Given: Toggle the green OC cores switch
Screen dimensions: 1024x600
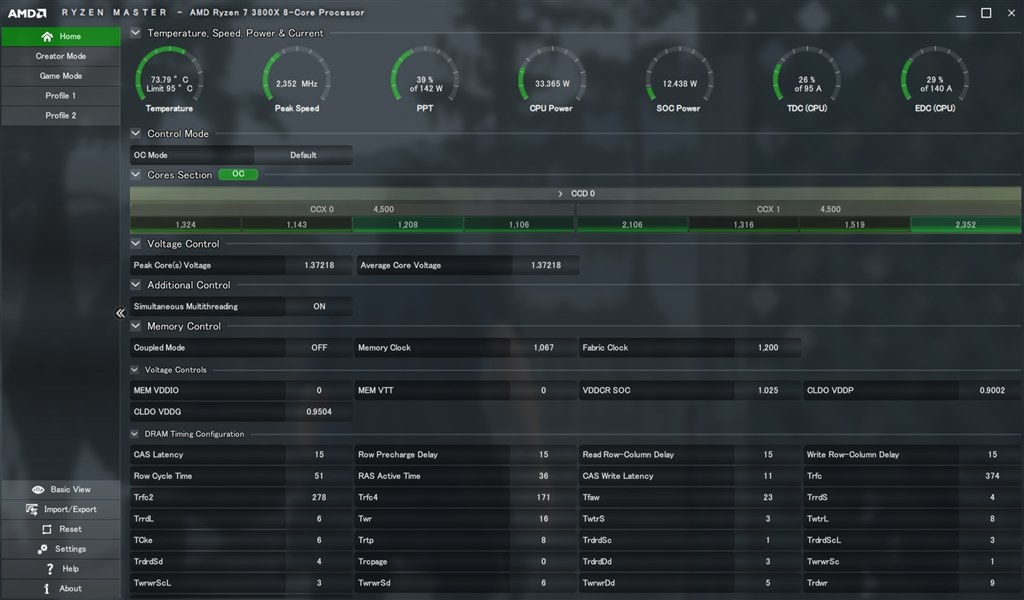Looking at the screenshot, I should point(238,174).
